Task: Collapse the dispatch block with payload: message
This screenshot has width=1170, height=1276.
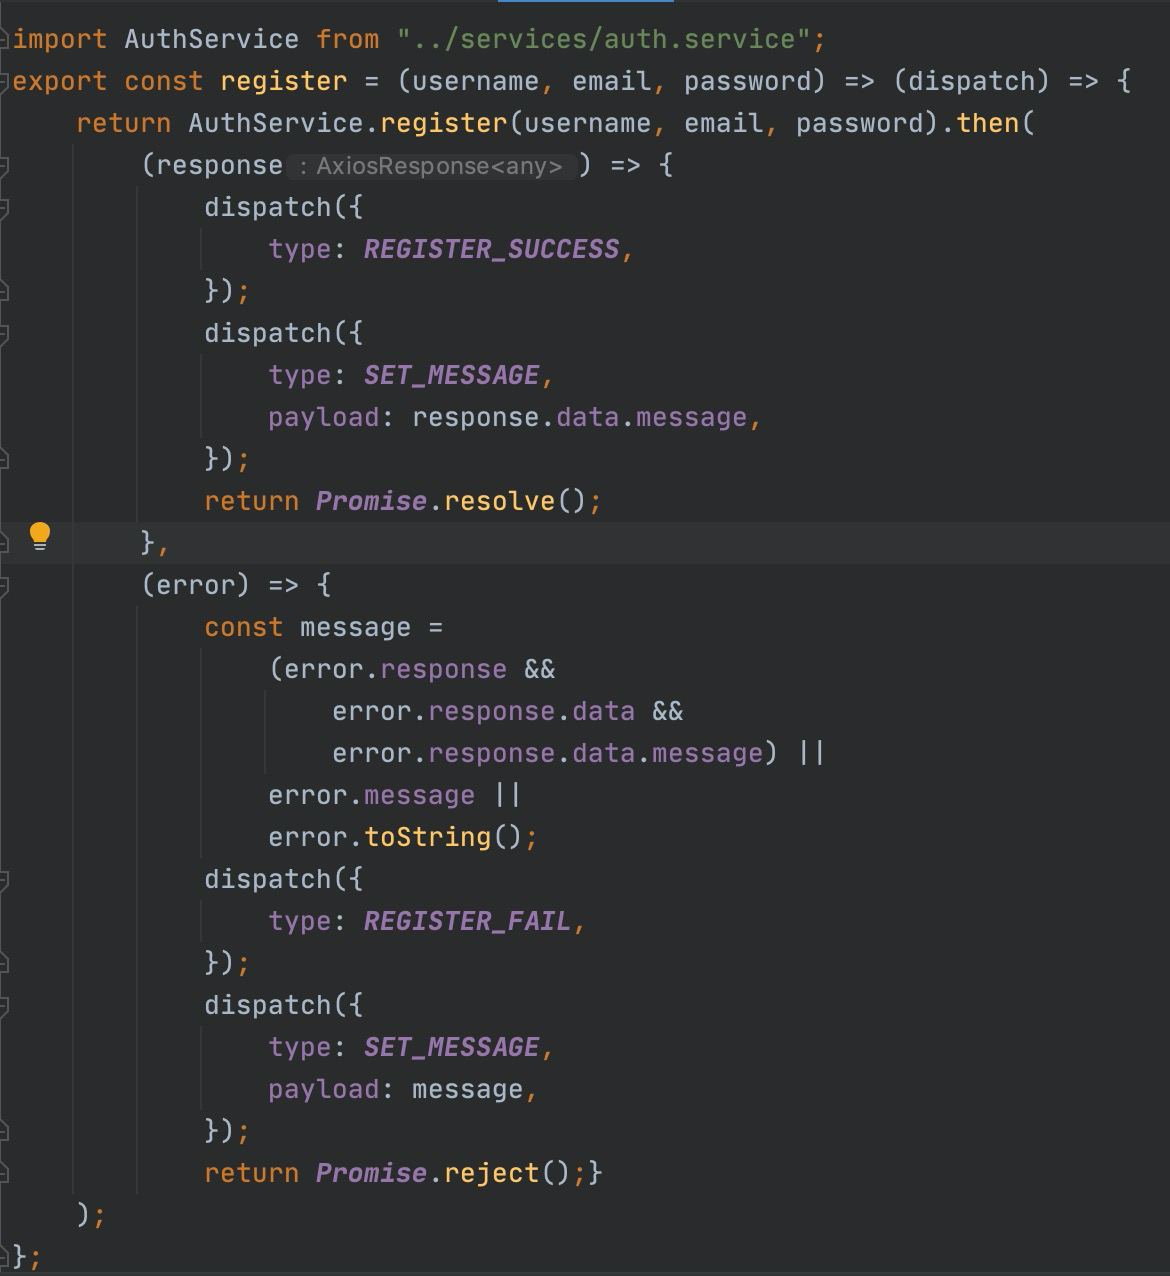Action: 5,1005
